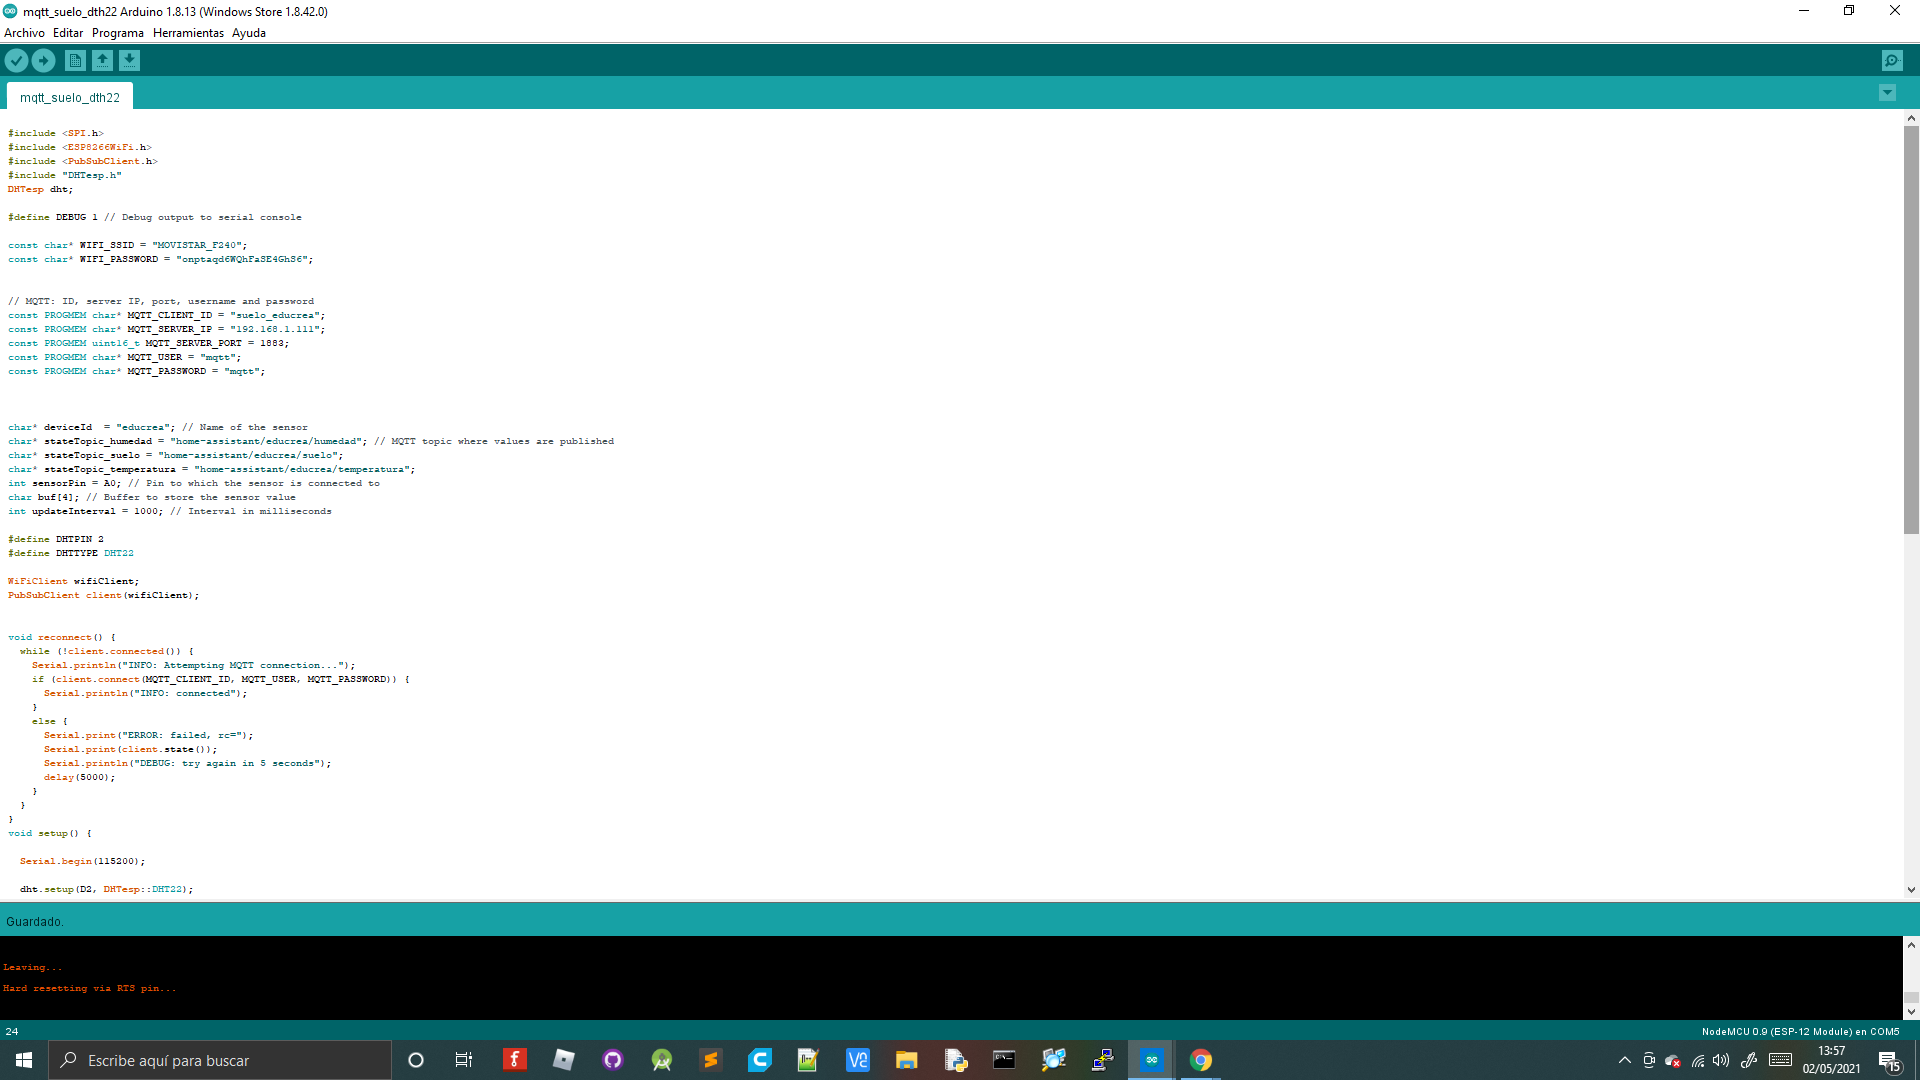Image resolution: width=1920 pixels, height=1080 pixels.
Task: Click the taskbar search input field
Action: 220,1060
